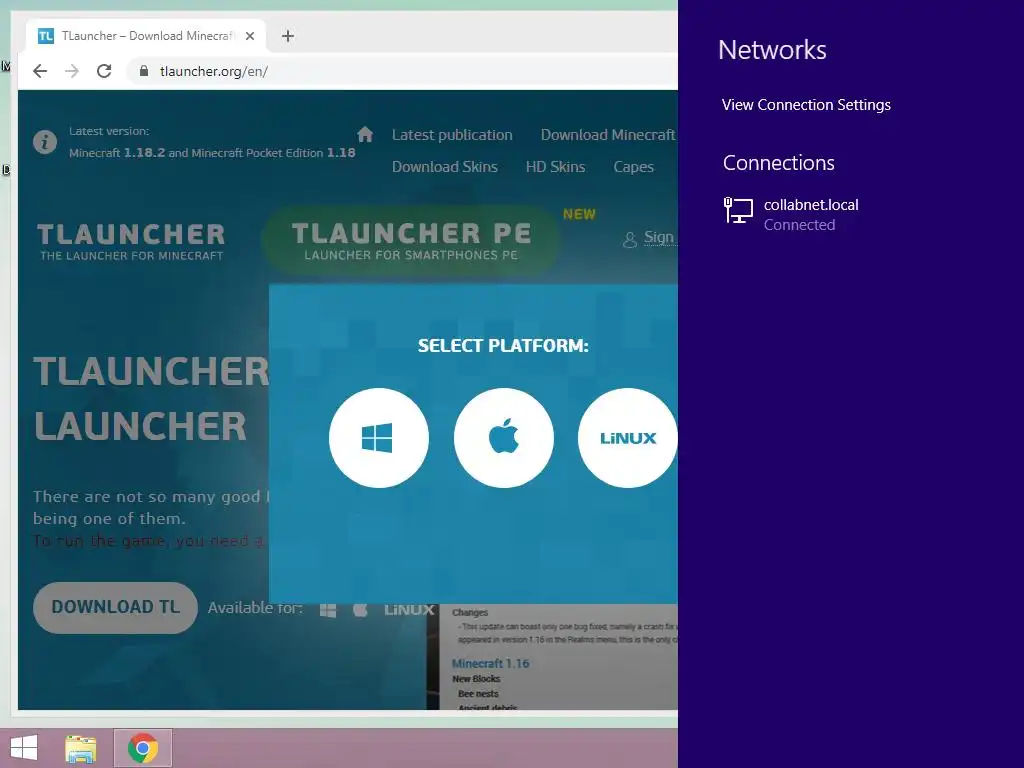Click the TLauncher PE banner
1024x768 pixels.
(411, 241)
